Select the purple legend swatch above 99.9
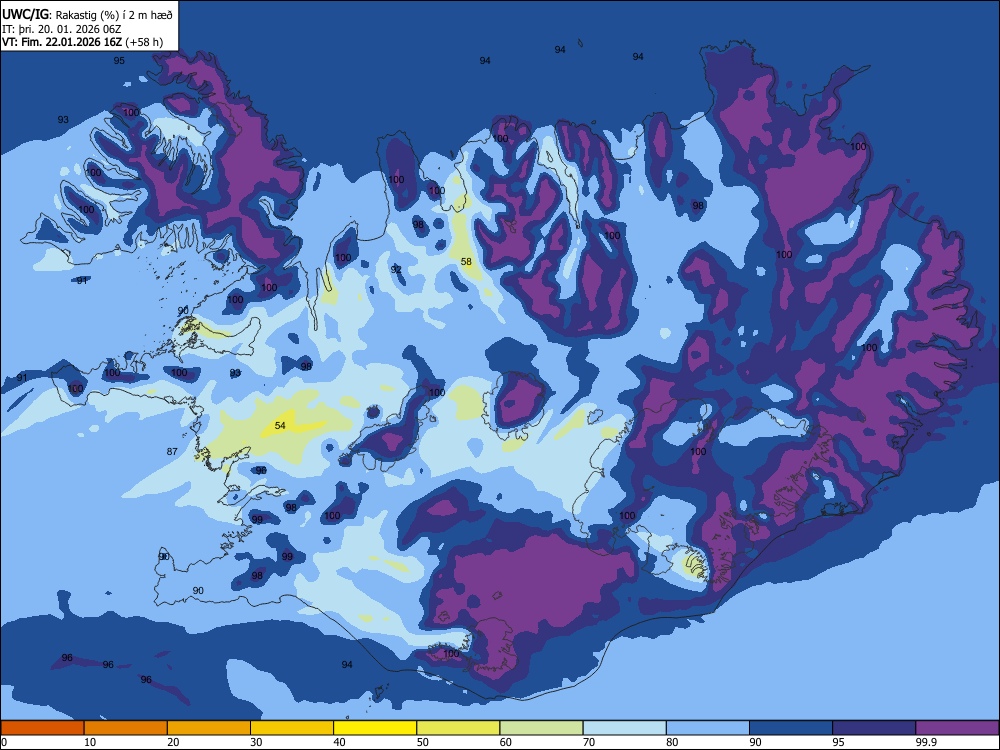1000x750 pixels. (x=957, y=728)
